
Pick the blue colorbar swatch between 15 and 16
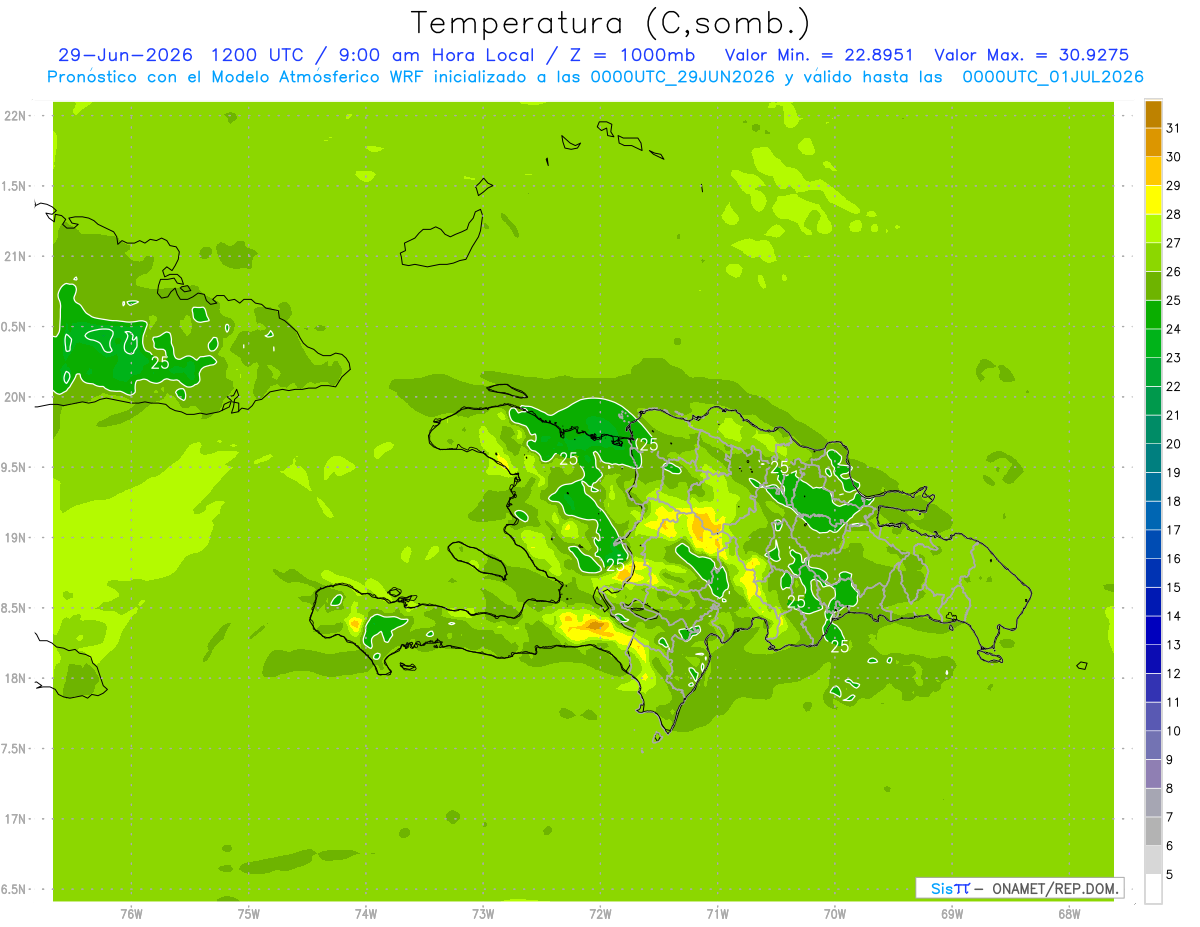pyautogui.click(x=1153, y=573)
